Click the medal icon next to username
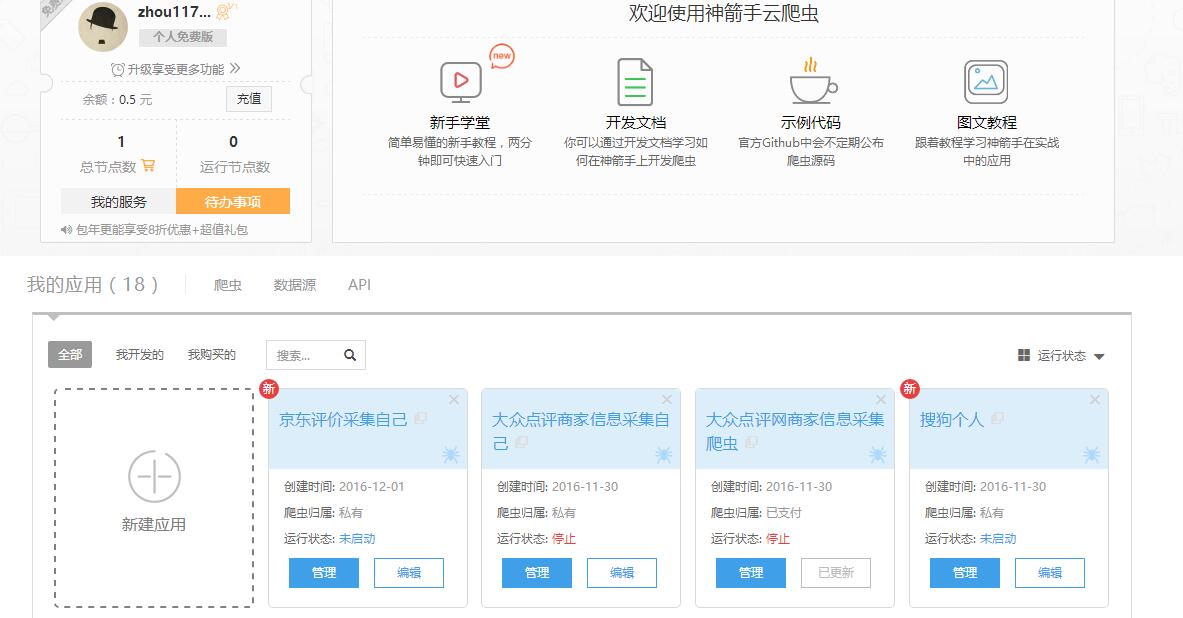1183x618 pixels. (226, 11)
